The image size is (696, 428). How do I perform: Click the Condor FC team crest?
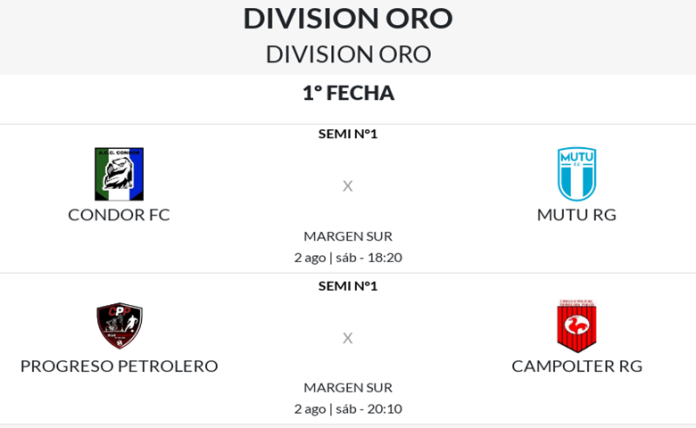[x=119, y=174]
